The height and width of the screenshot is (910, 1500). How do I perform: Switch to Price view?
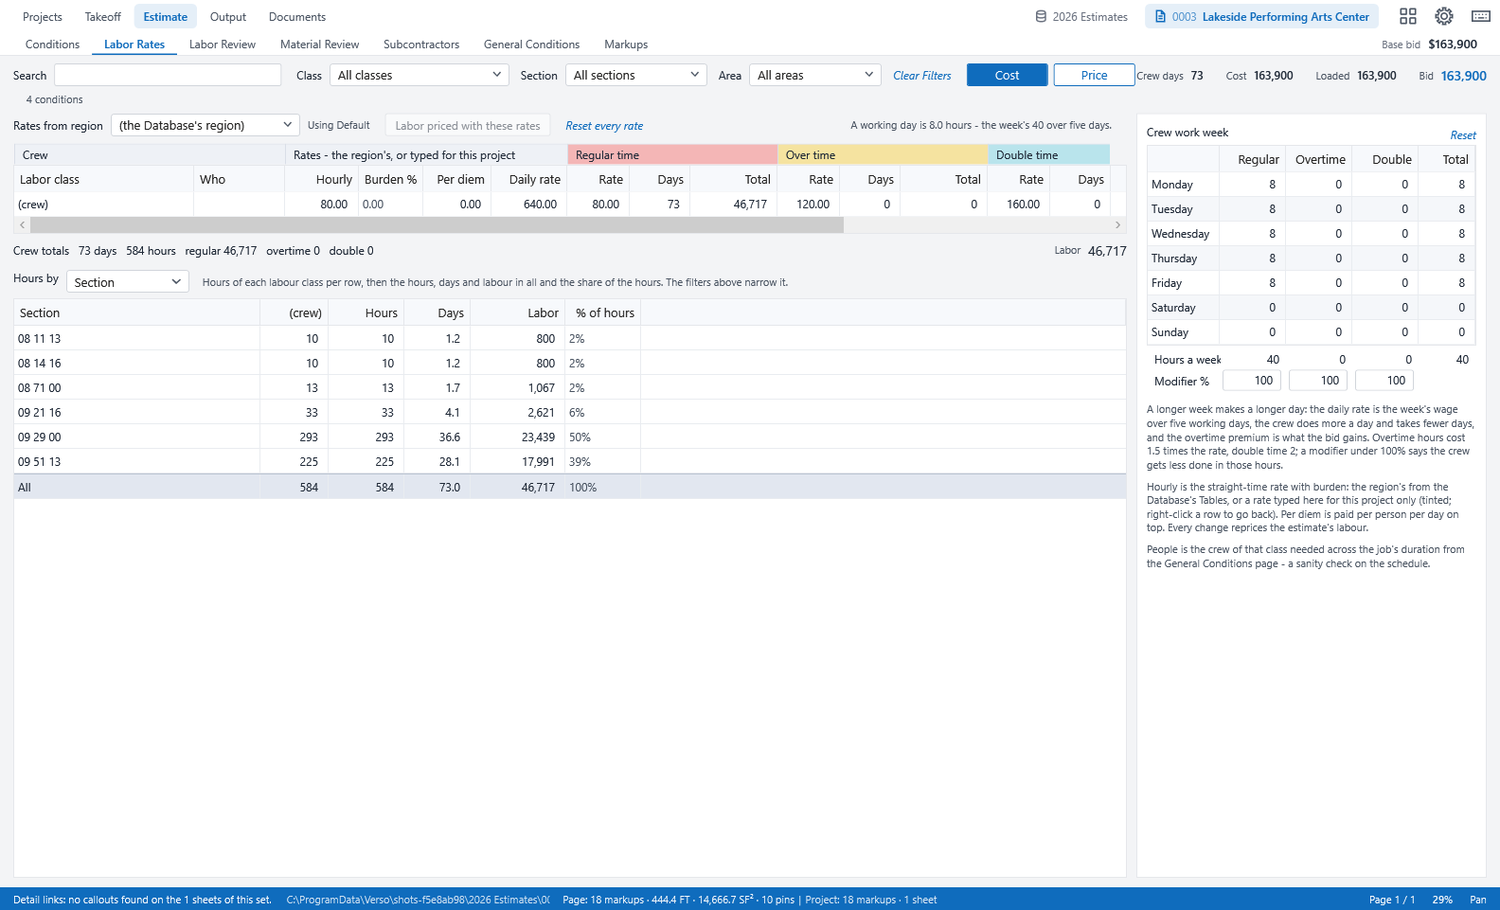click(x=1094, y=75)
